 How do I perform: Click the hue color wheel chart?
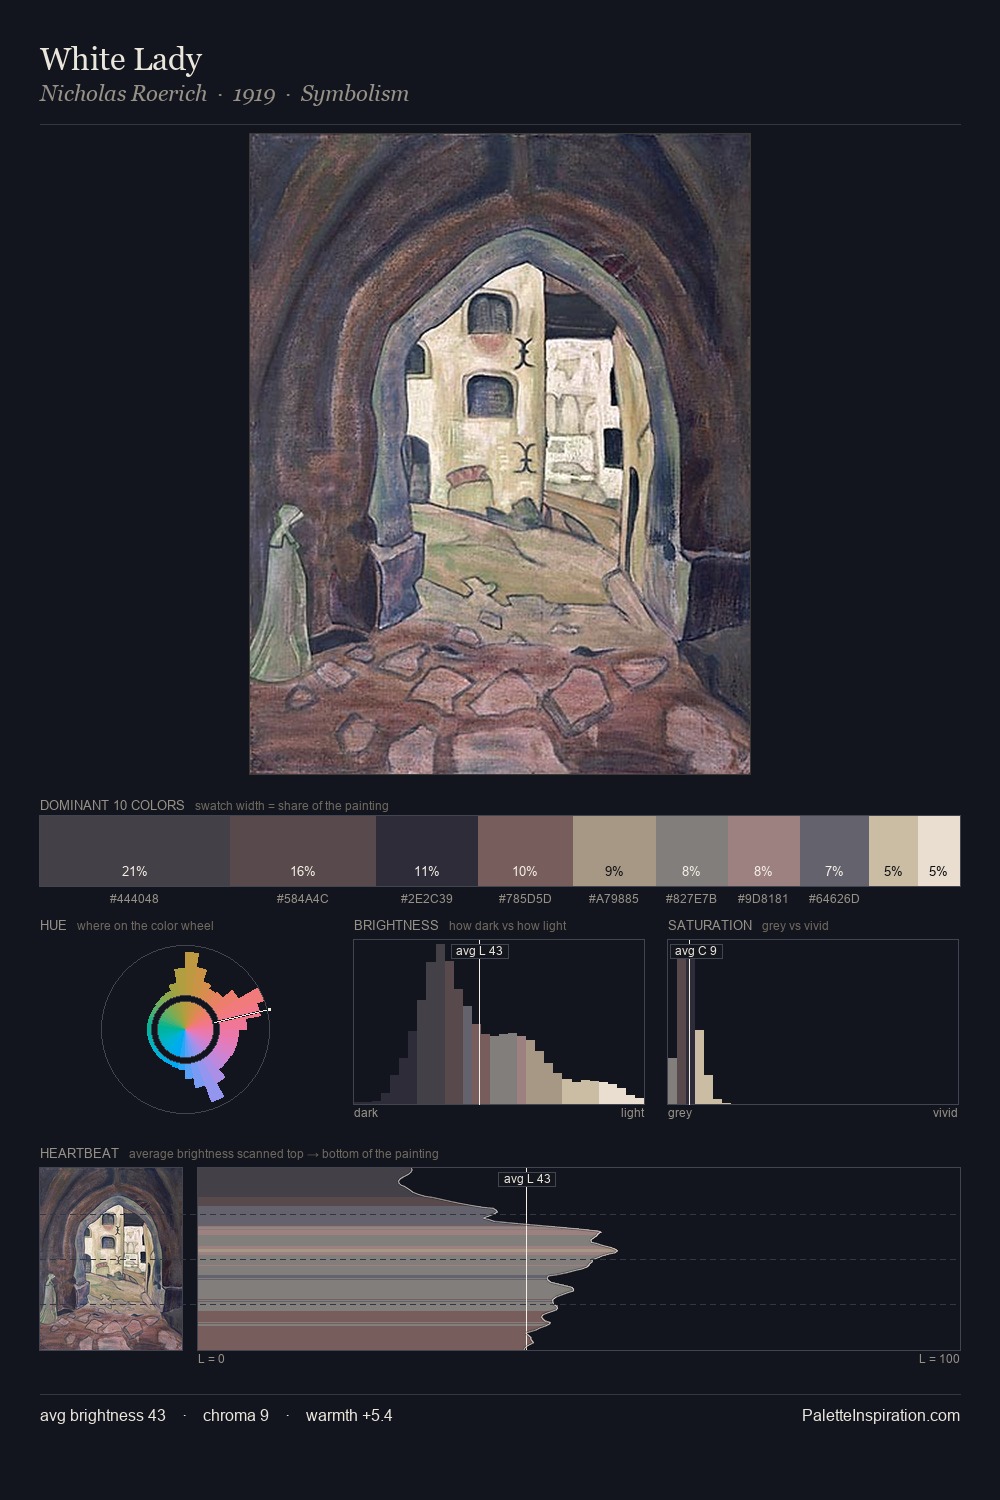[185, 1029]
